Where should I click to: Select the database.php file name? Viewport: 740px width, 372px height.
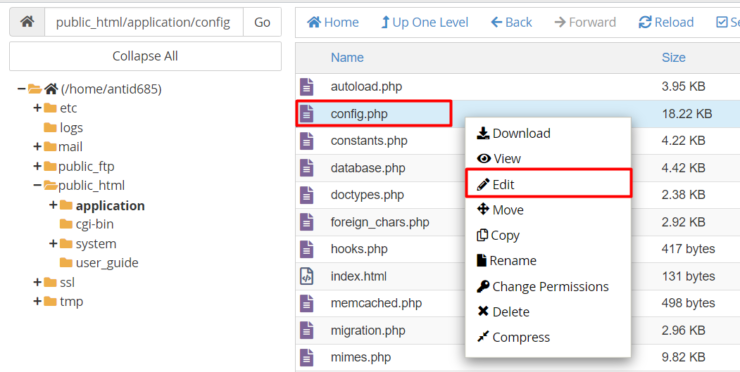coord(368,168)
